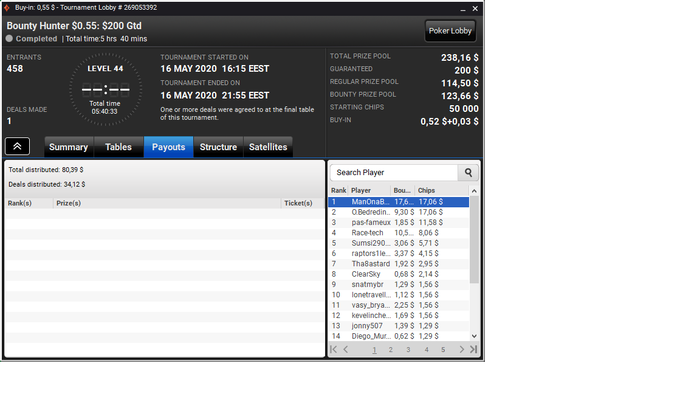View the Satellites tab
The width and height of the screenshot is (700, 394).
point(268,147)
